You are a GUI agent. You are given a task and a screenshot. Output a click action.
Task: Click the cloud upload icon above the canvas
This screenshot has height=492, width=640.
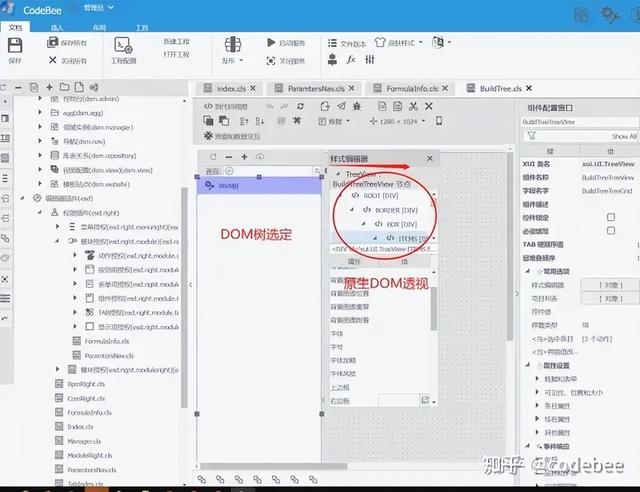pyautogui.click(x=260, y=156)
